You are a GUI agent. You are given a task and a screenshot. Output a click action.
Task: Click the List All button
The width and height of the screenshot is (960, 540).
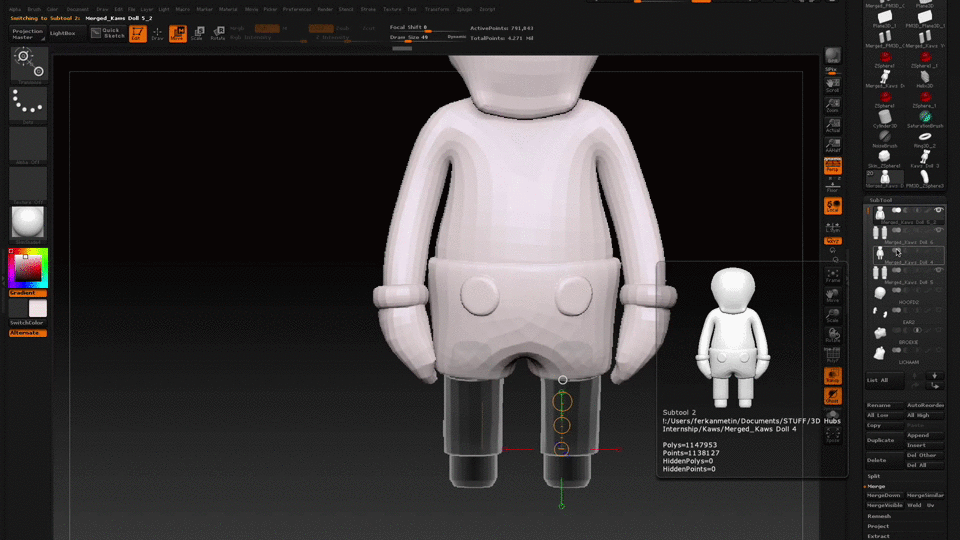pos(884,380)
